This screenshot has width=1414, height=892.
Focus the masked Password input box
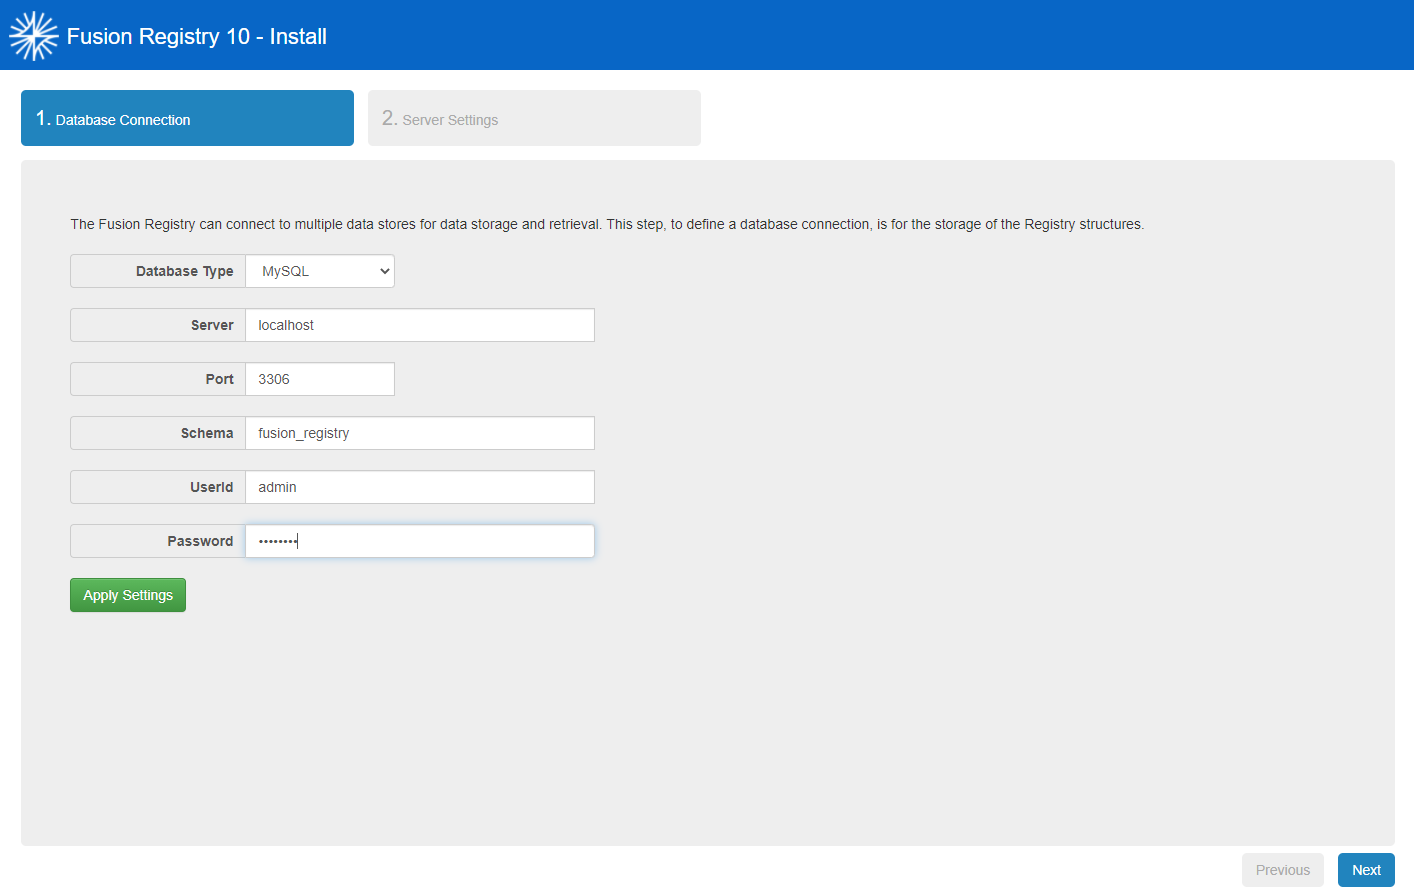click(420, 541)
